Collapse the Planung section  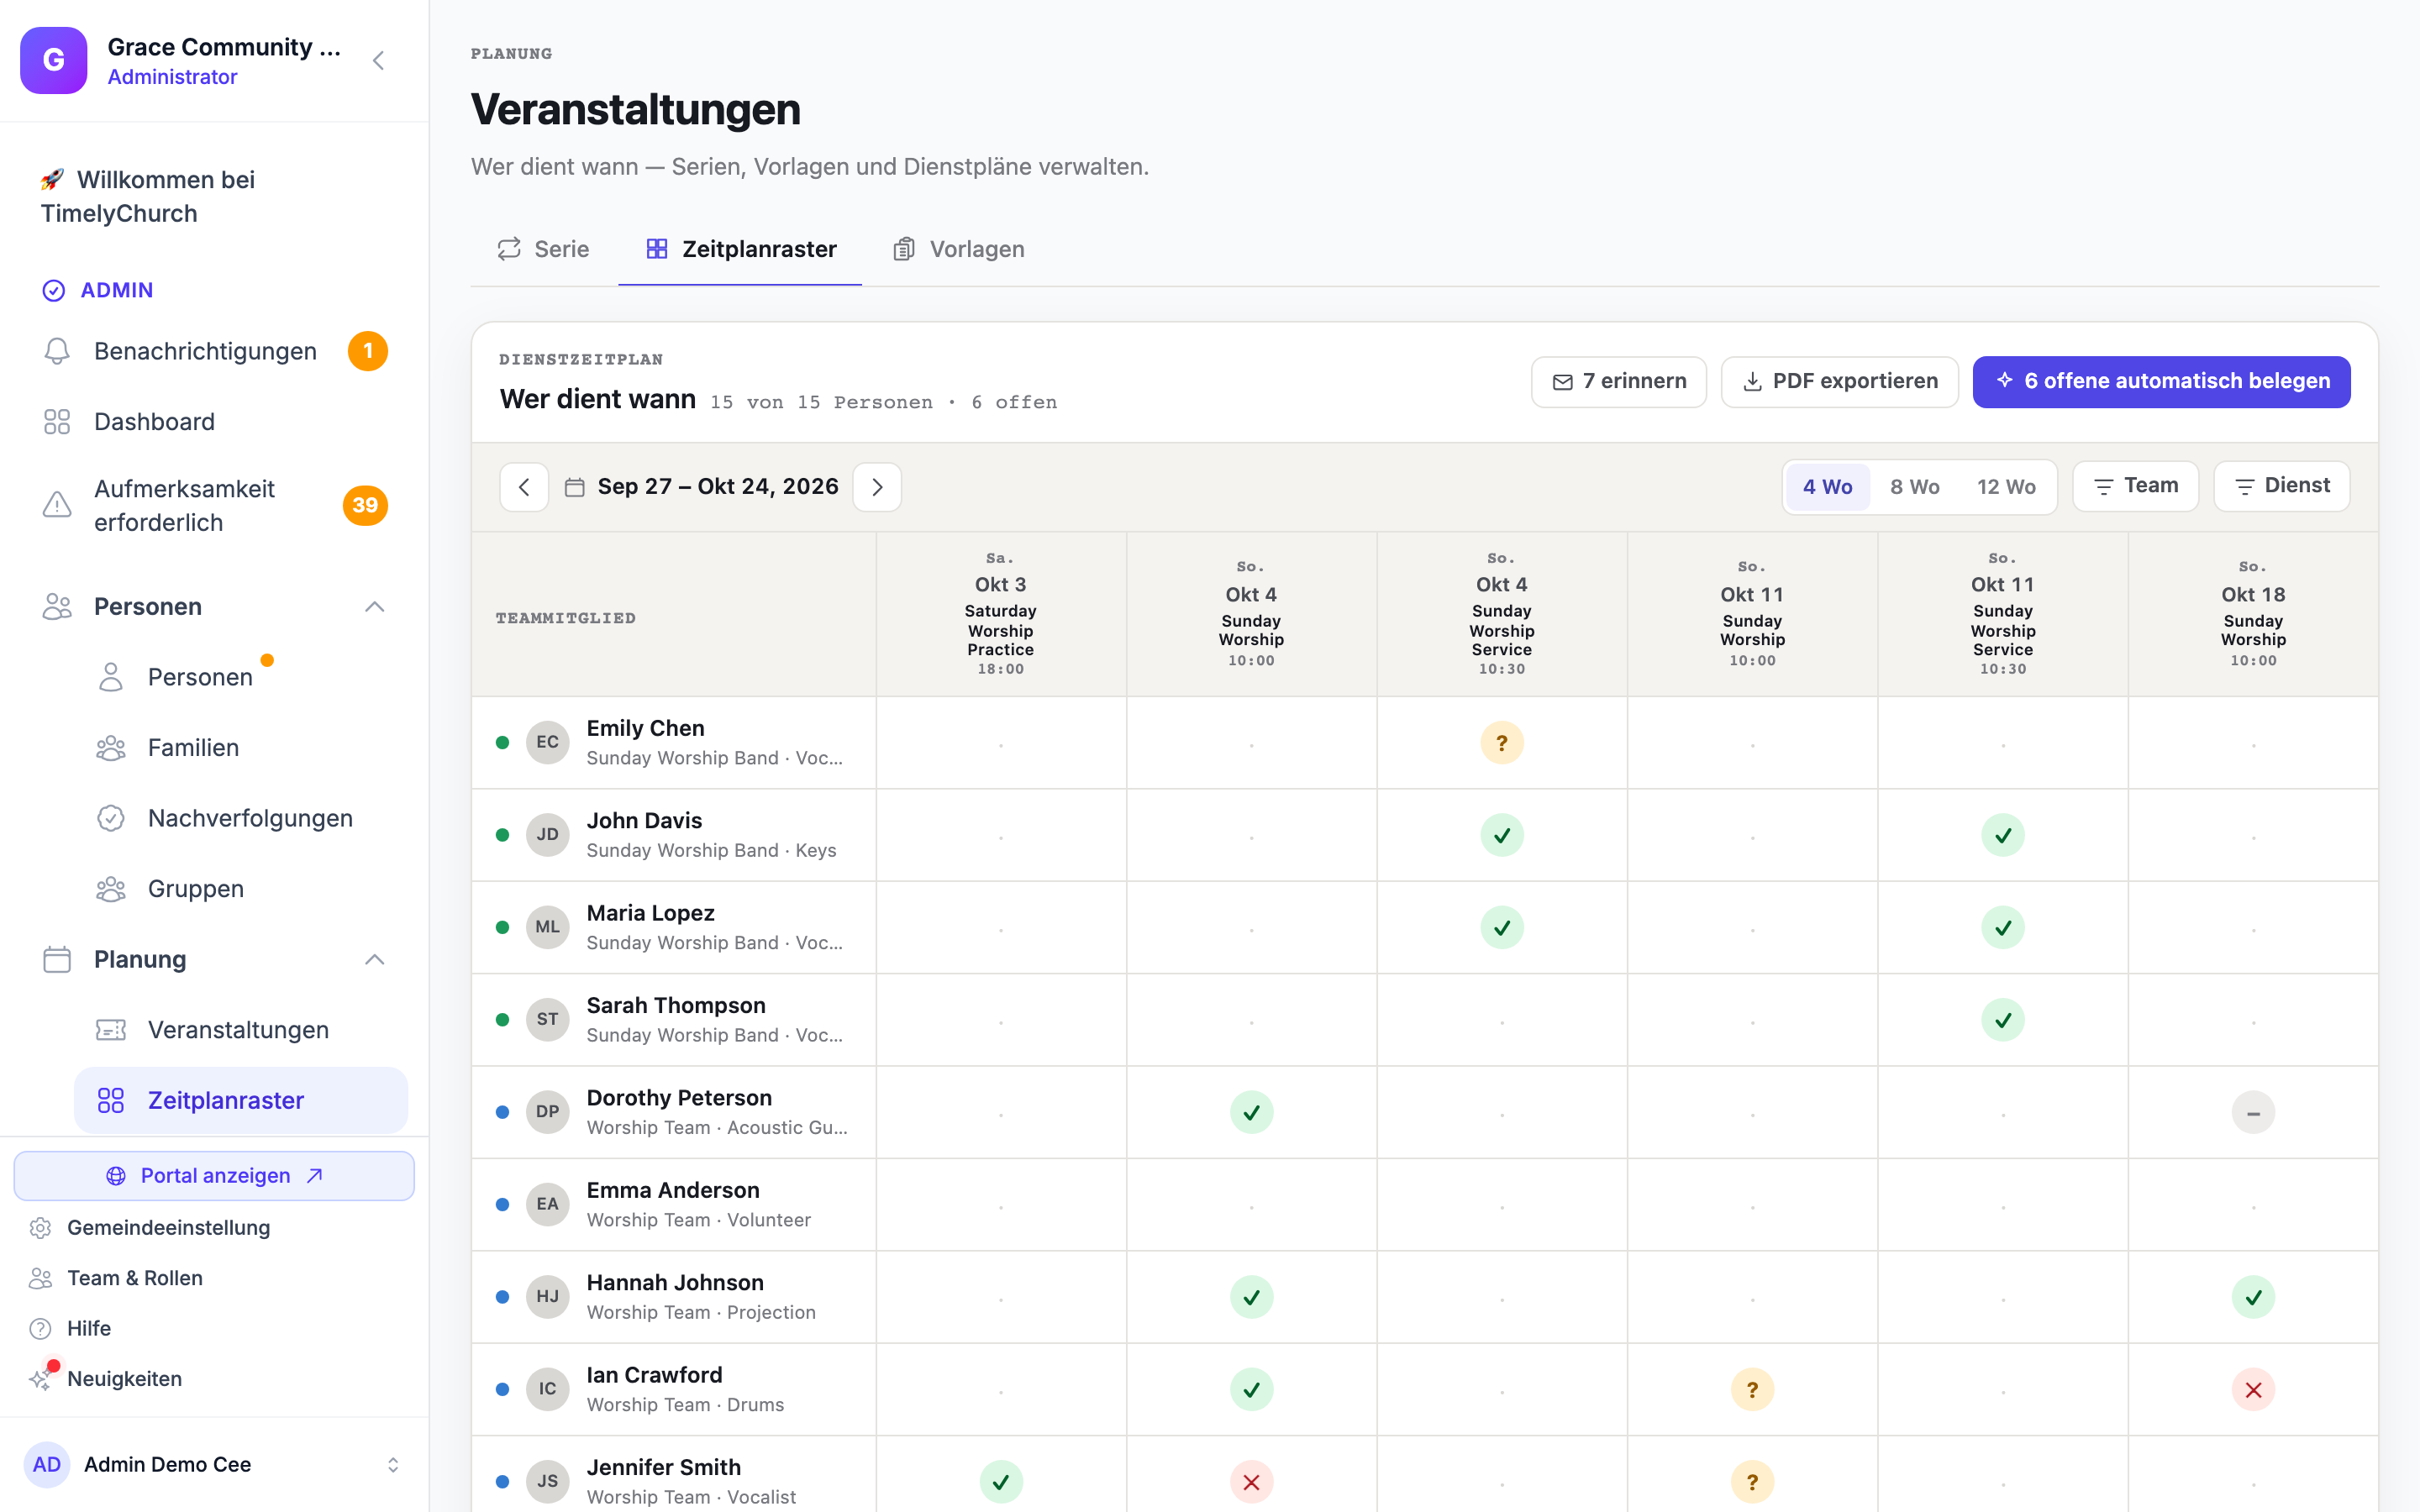[375, 960]
